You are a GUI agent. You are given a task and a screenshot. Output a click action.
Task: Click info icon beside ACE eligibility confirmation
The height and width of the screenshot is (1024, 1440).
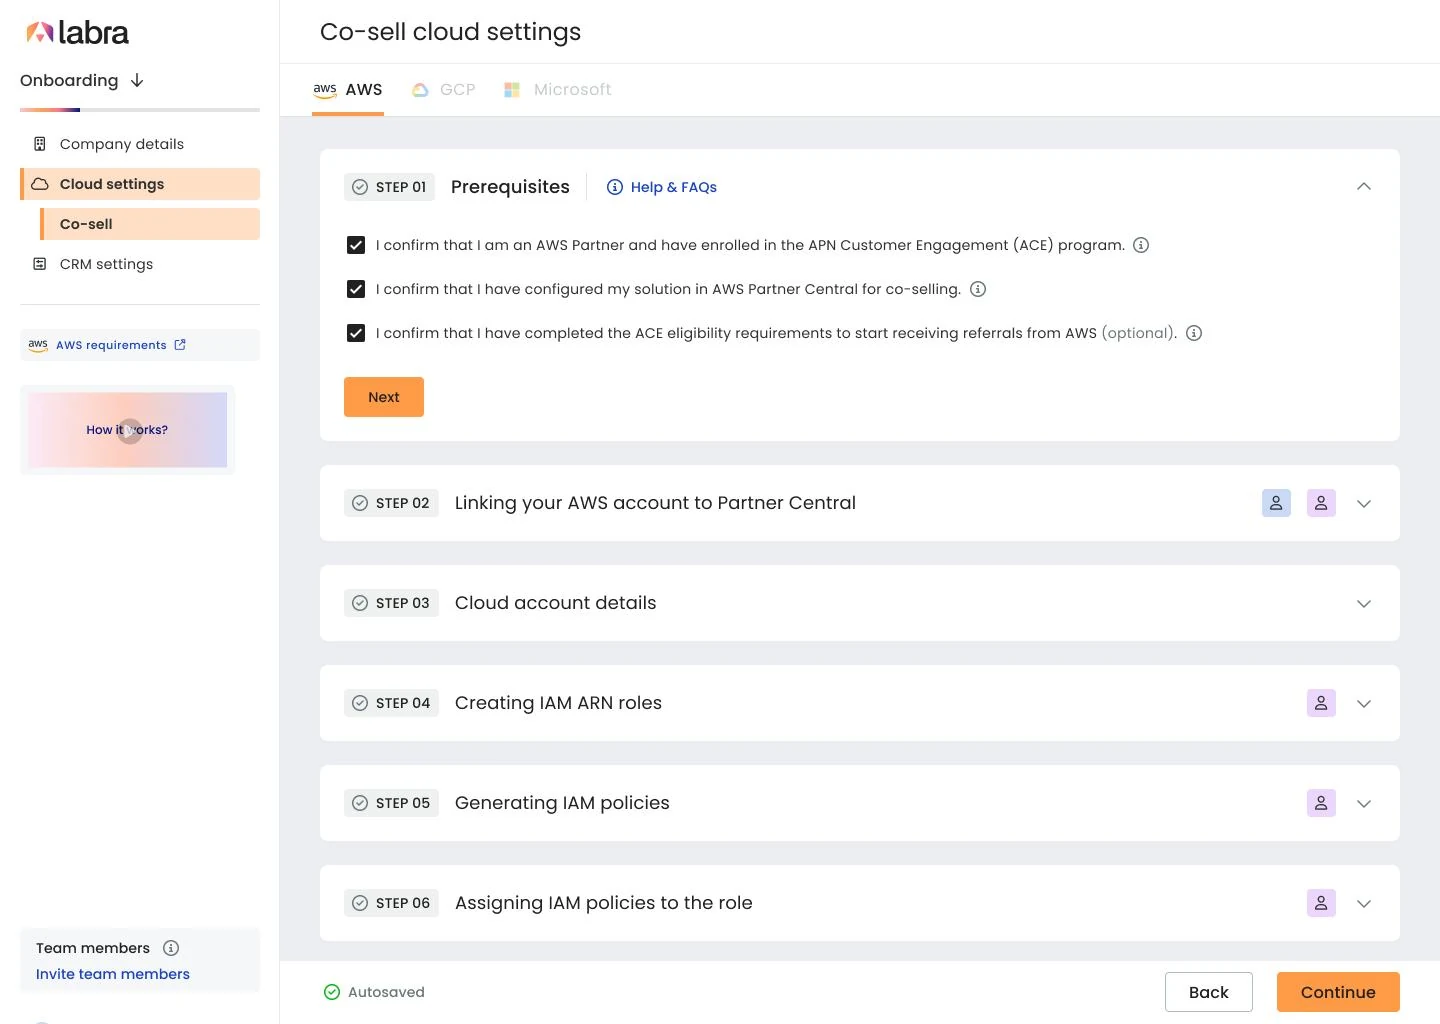coord(1194,333)
